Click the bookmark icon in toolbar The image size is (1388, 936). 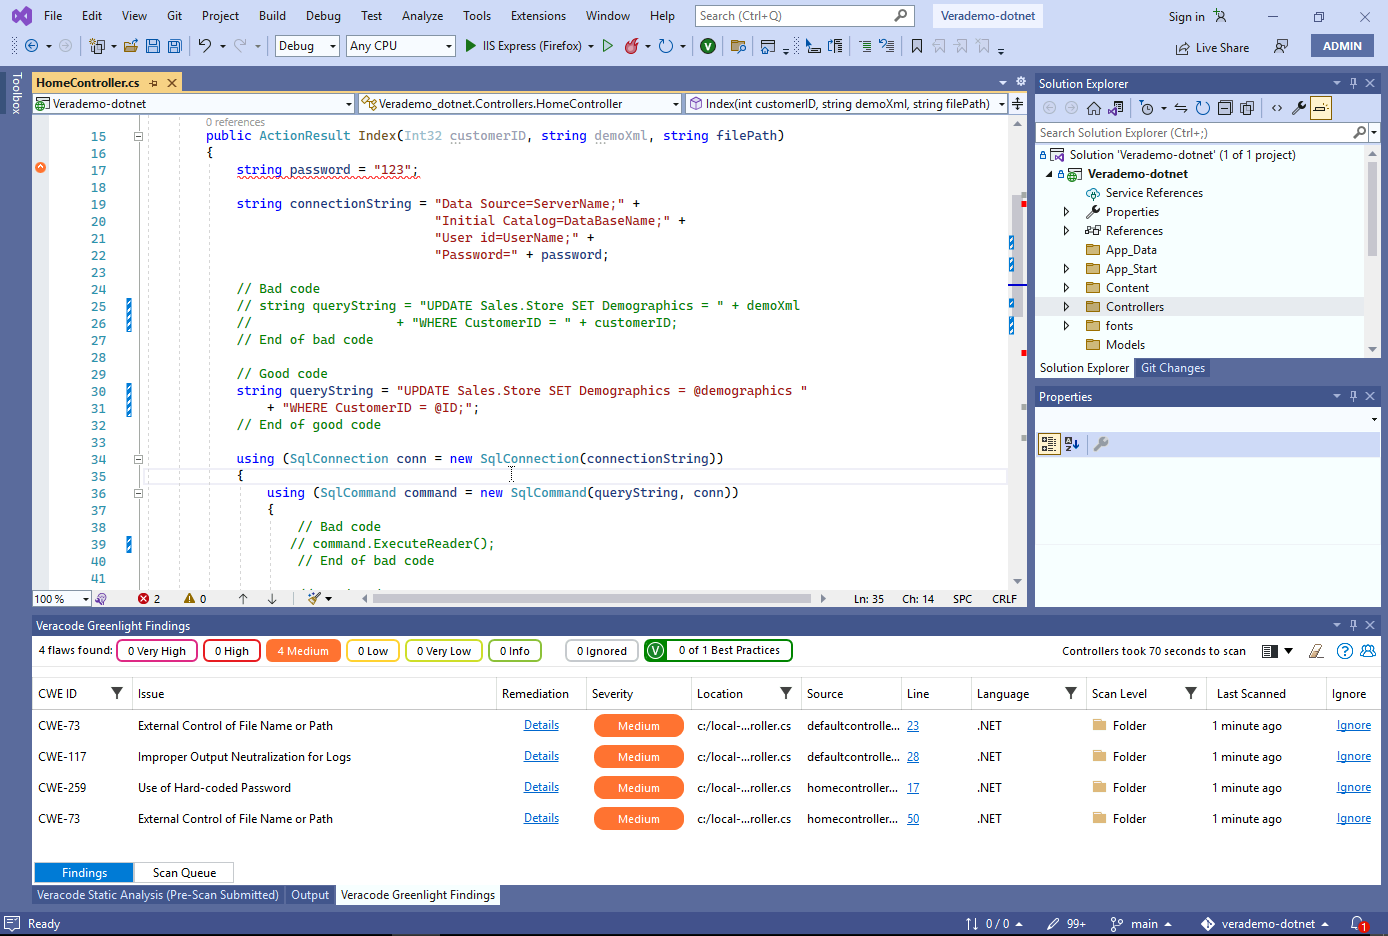point(917,46)
